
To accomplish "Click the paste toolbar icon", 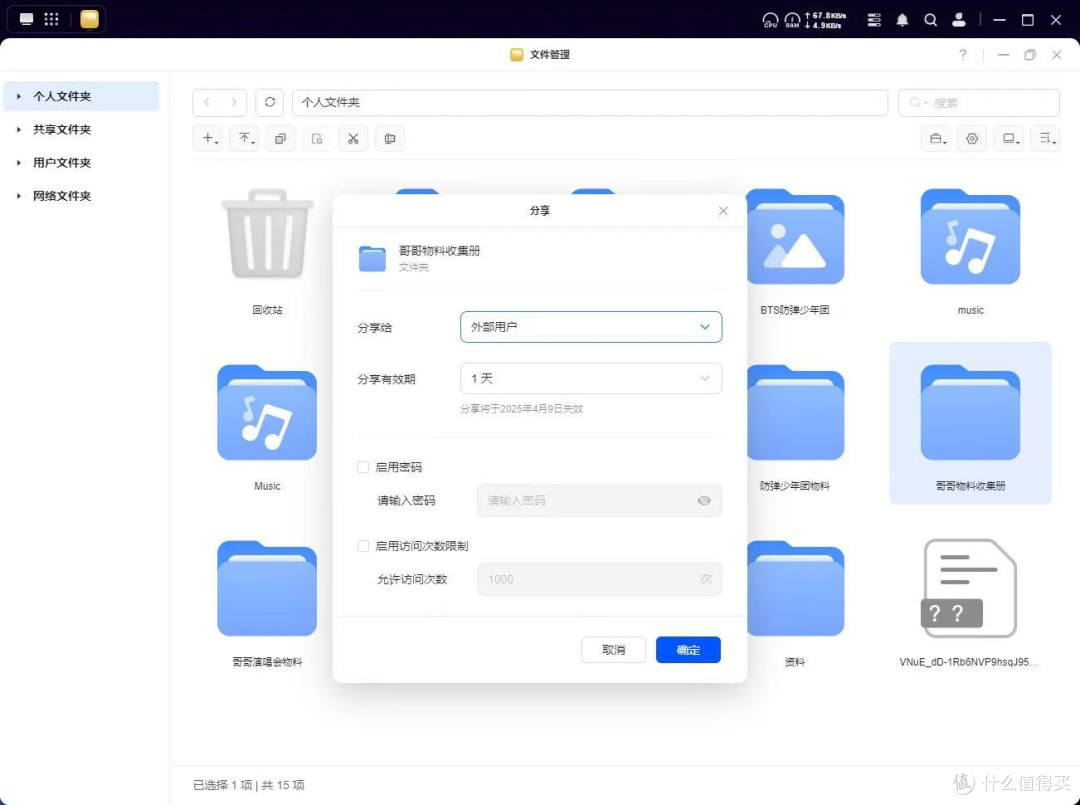I will [x=317, y=138].
